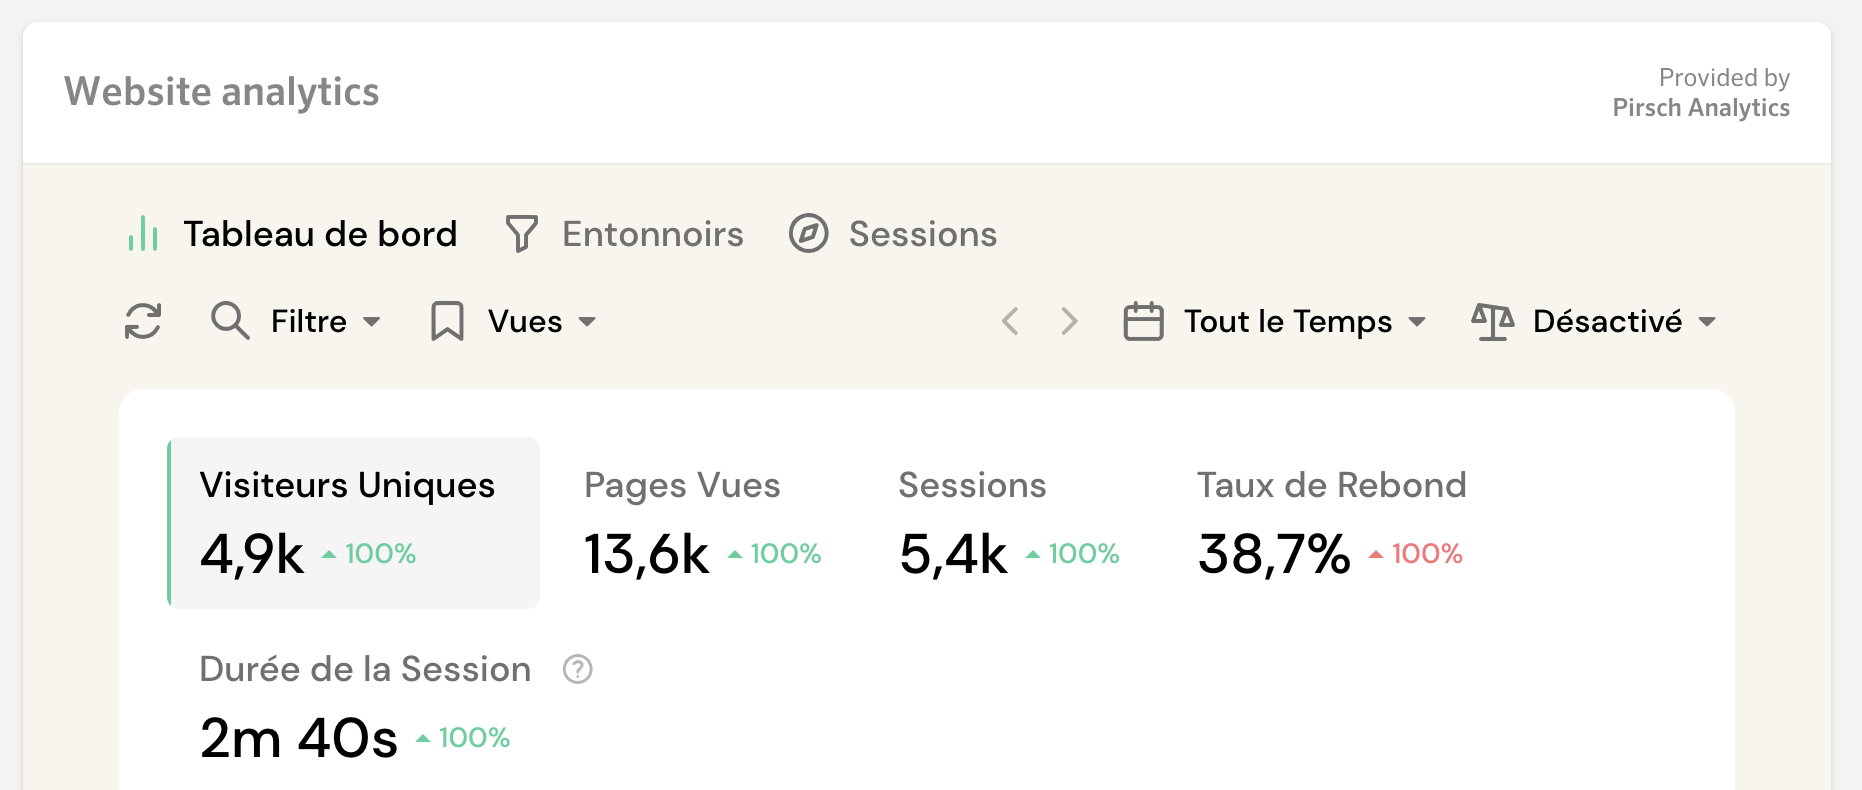The height and width of the screenshot is (790, 1862).
Task: Open the Pirsch Analytics provider link
Action: pyautogui.click(x=1700, y=108)
